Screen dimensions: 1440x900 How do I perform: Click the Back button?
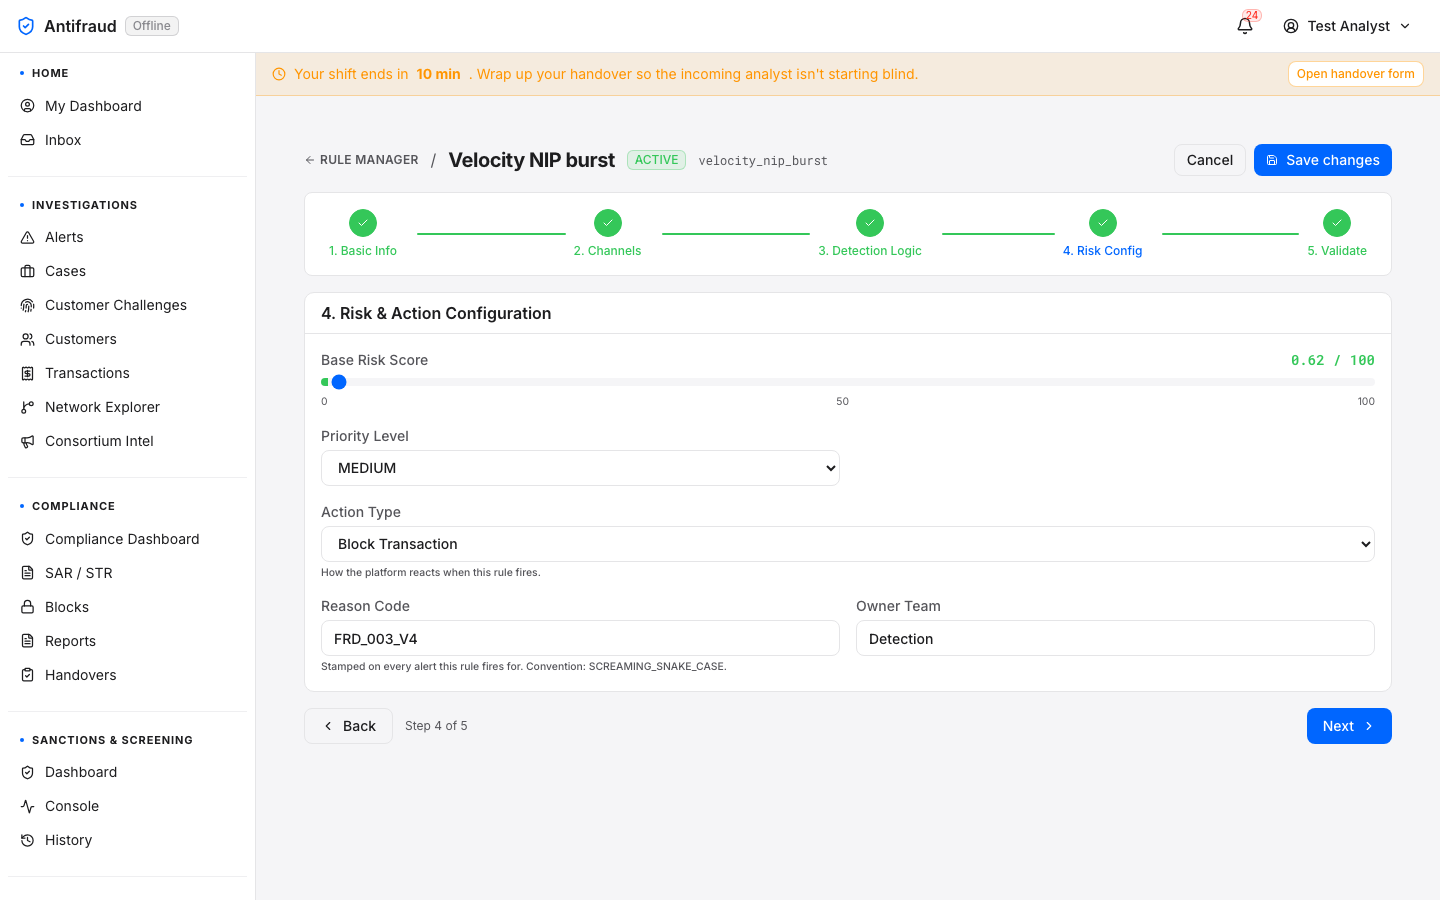tap(348, 726)
